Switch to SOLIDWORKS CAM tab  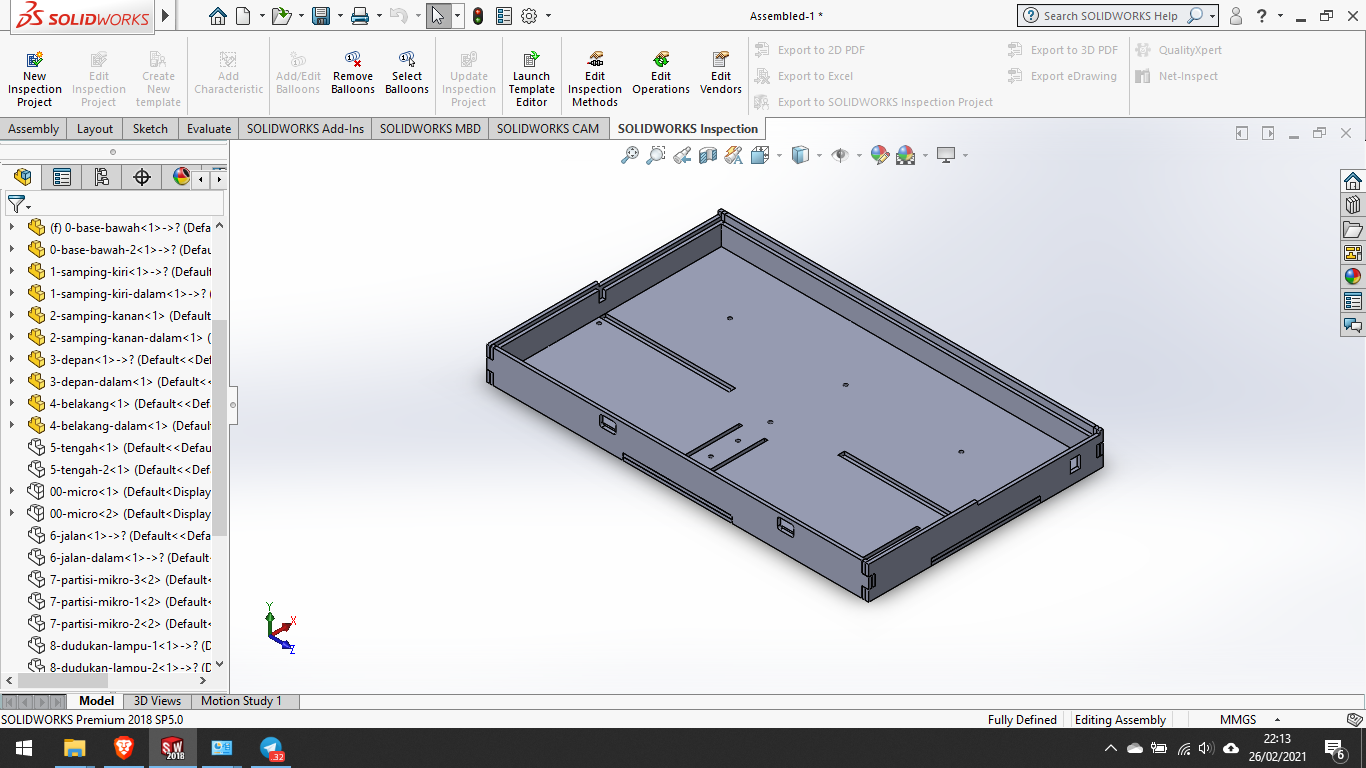click(x=548, y=128)
